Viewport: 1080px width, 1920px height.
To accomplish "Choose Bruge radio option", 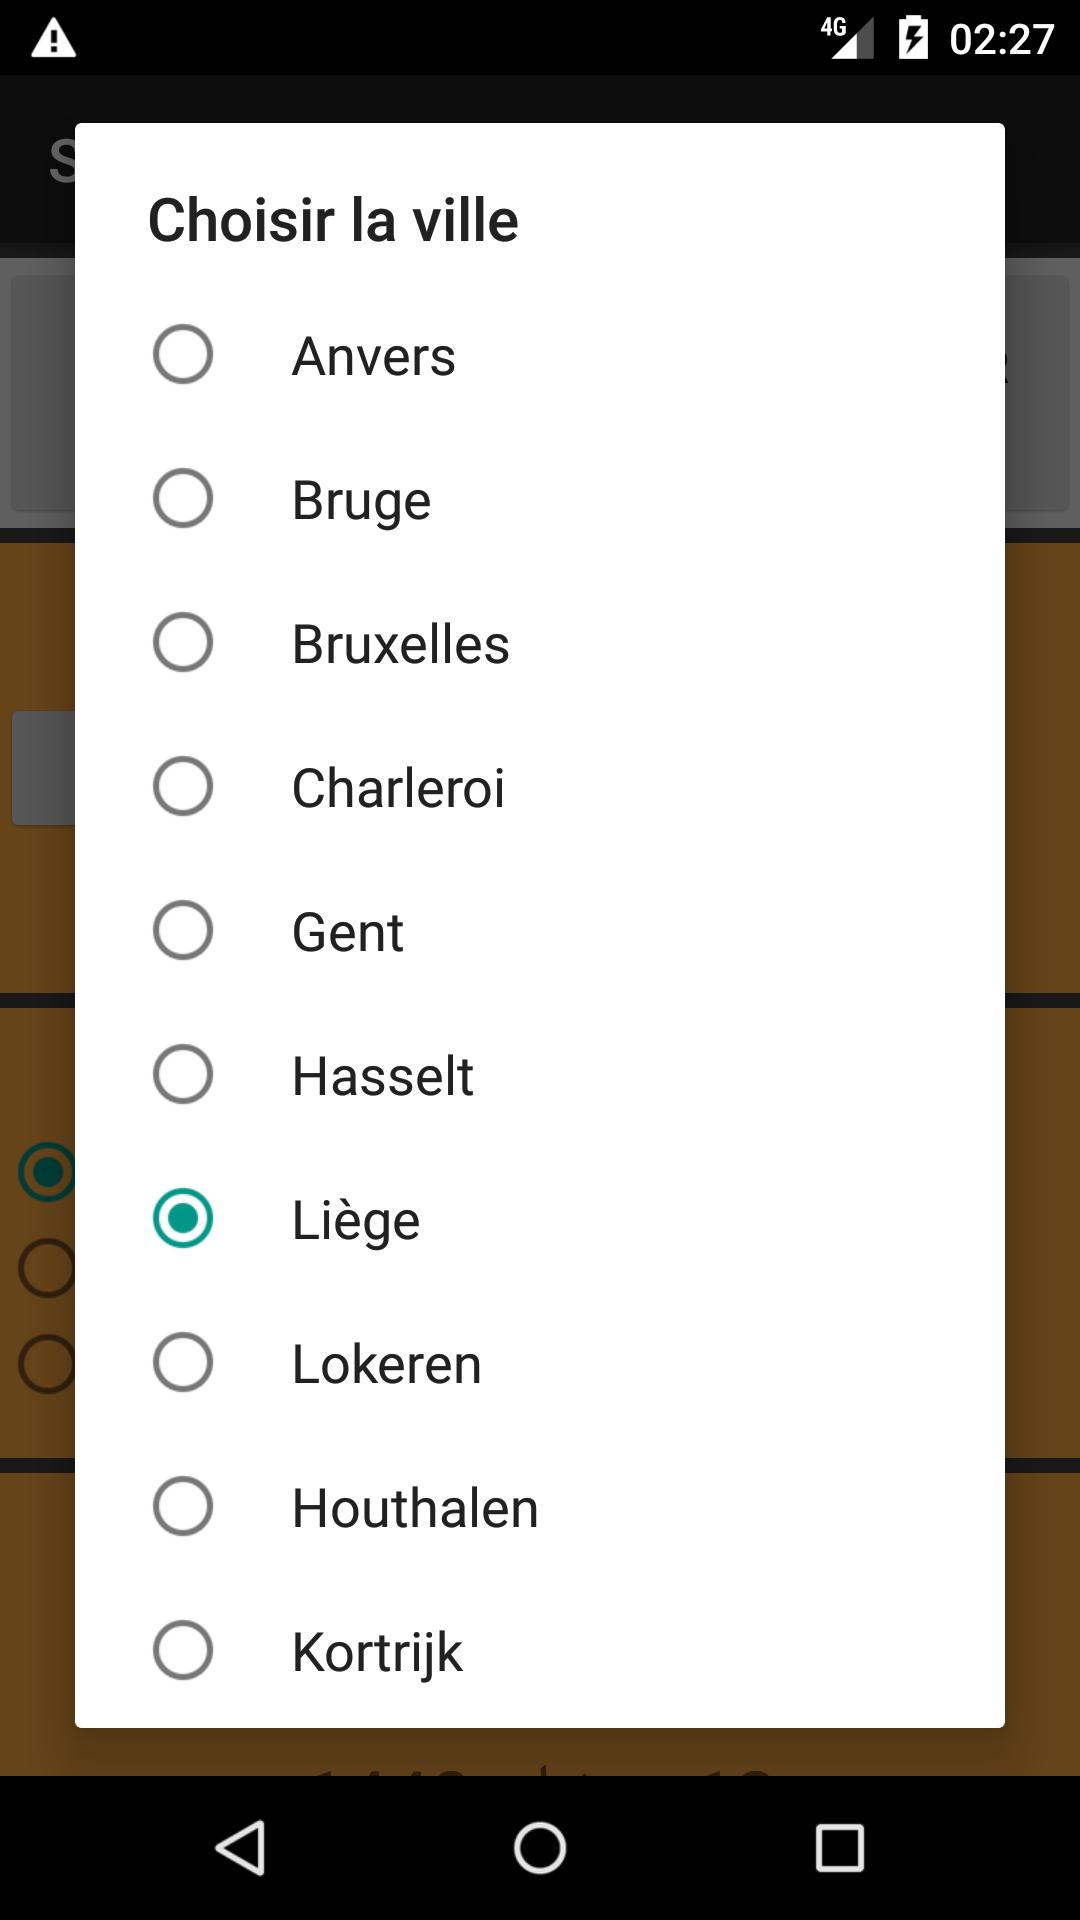I will 183,498.
